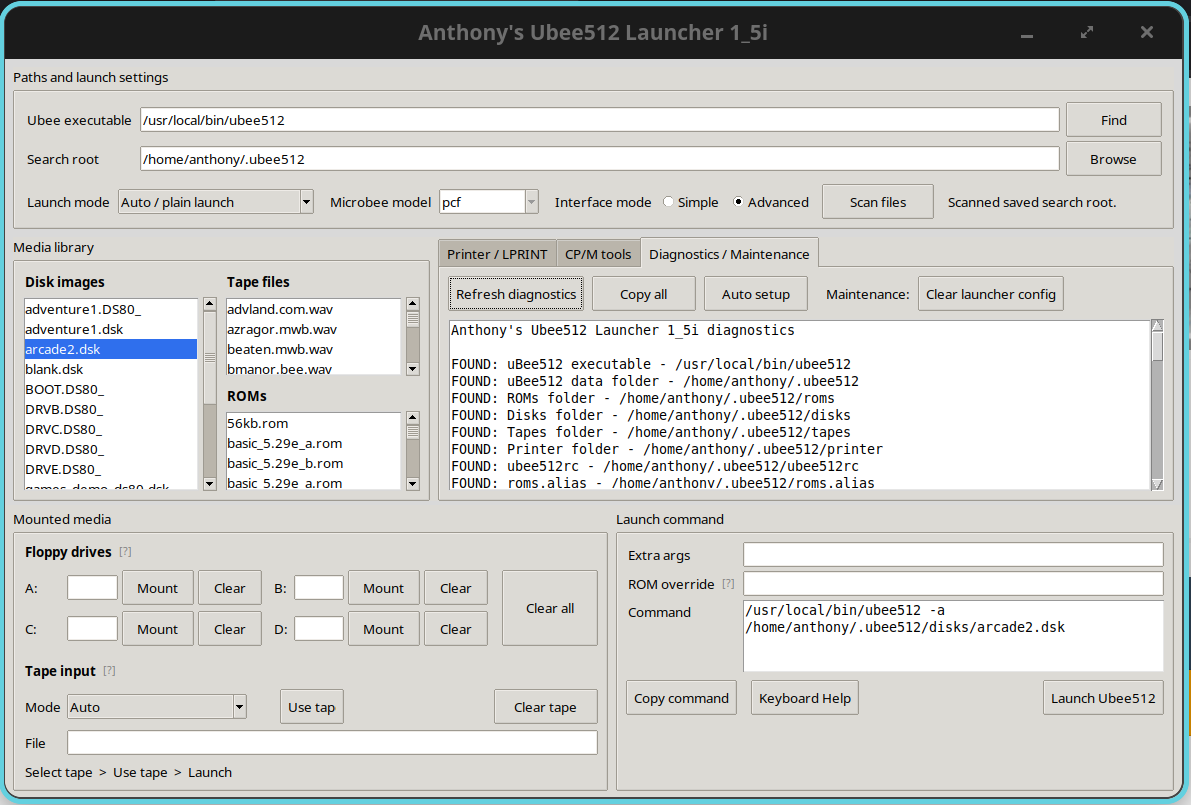Switch to Printer / LPRINT tab
The width and height of the screenshot is (1191, 805).
(497, 254)
